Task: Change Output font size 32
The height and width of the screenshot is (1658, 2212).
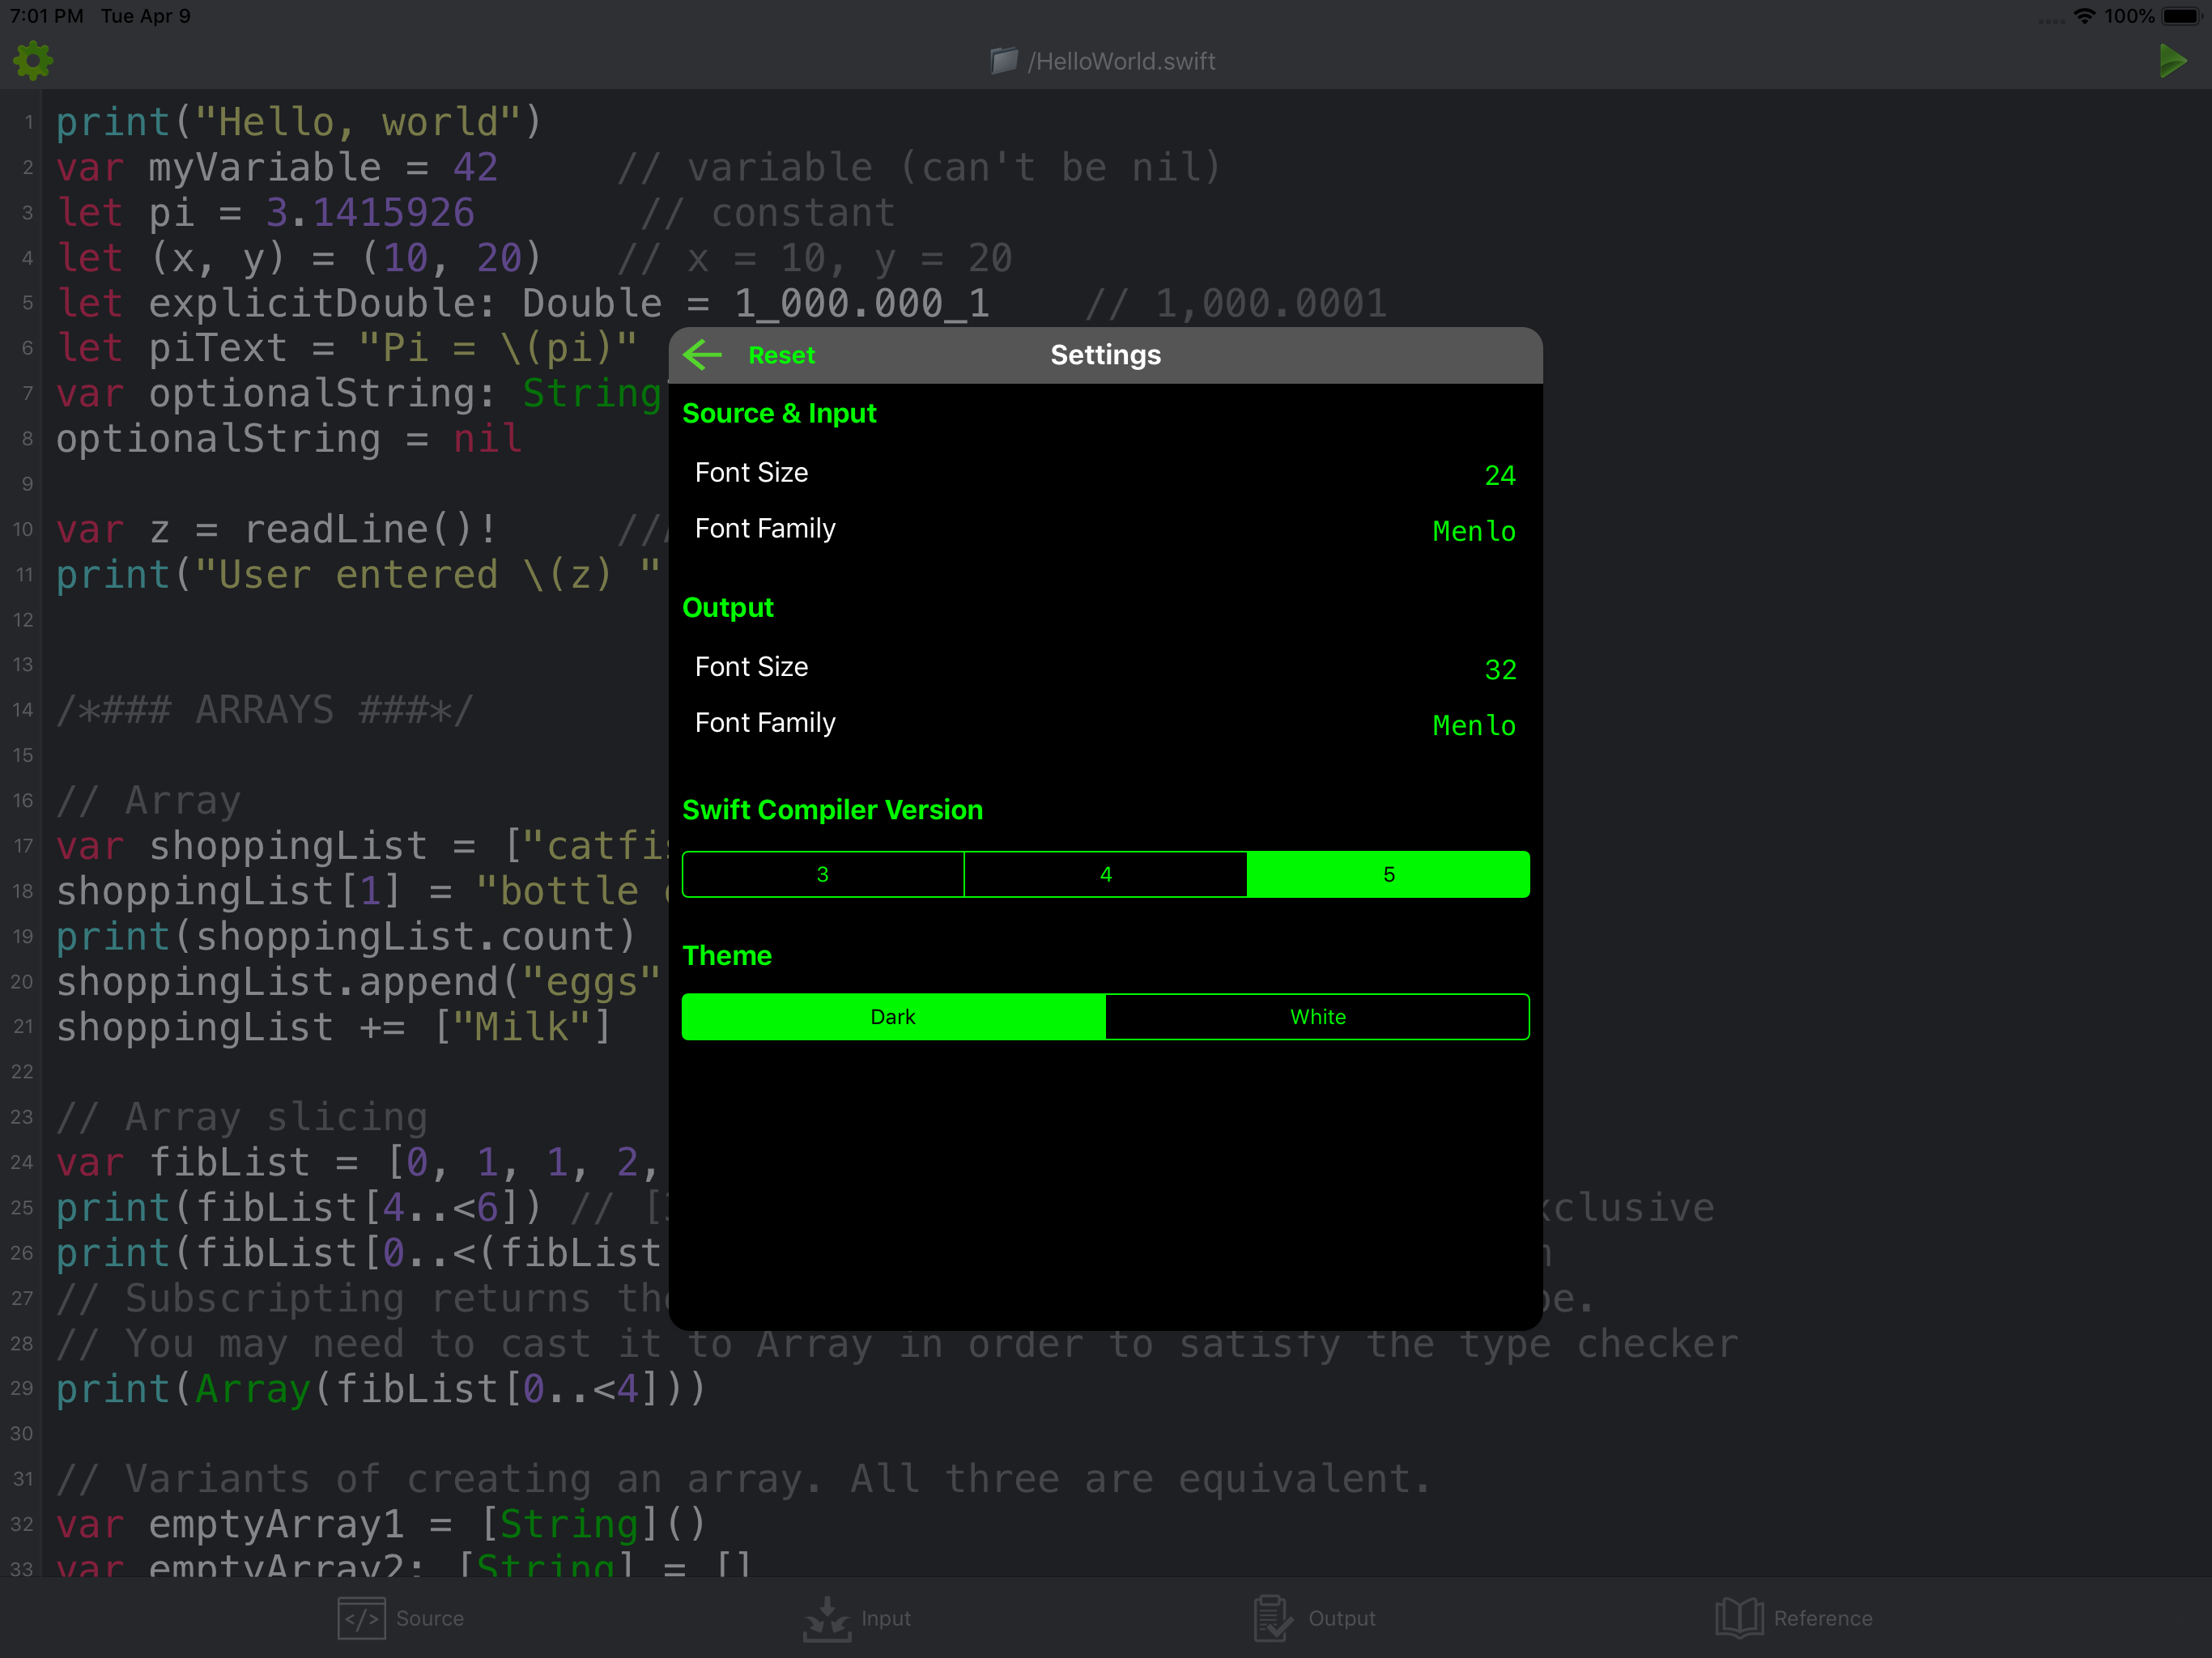Action: point(1499,669)
